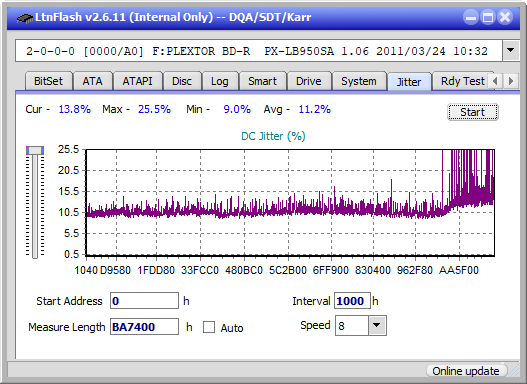Select the Log tab

(x=220, y=81)
